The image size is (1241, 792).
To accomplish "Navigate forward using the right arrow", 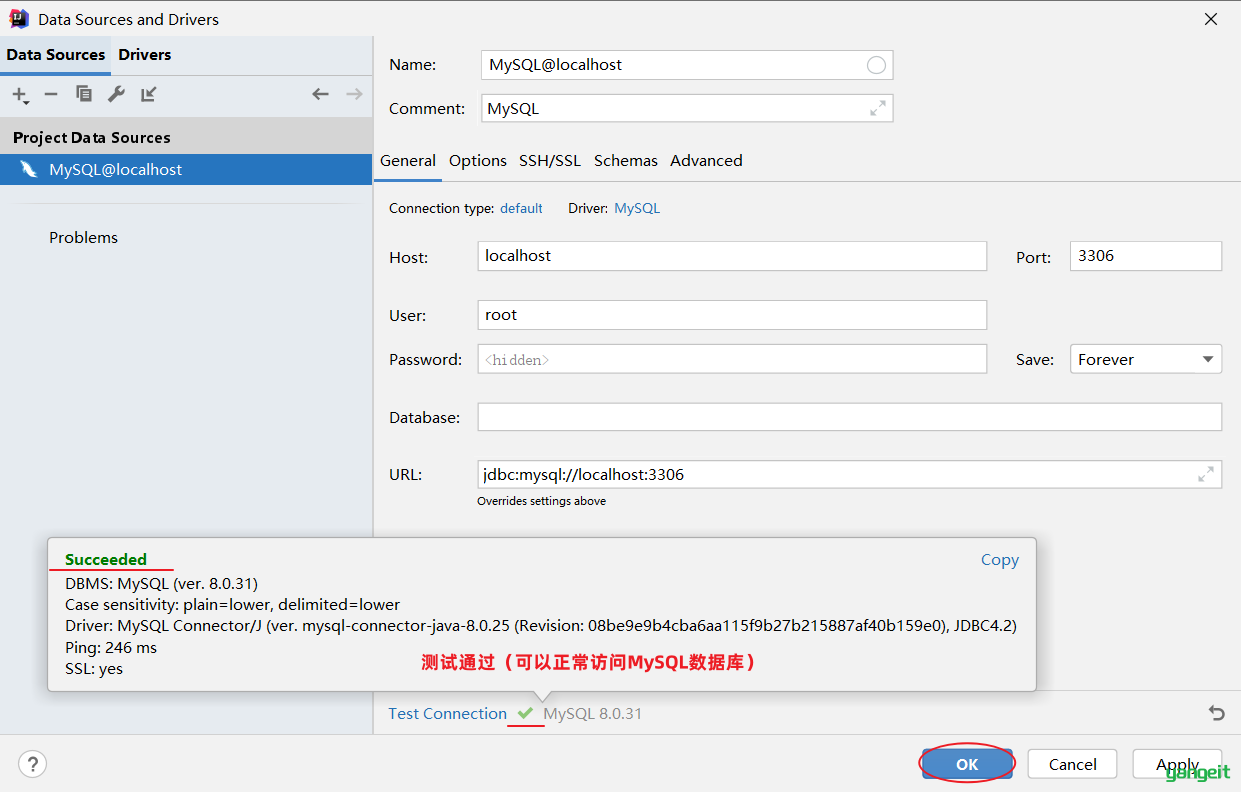I will [x=354, y=94].
